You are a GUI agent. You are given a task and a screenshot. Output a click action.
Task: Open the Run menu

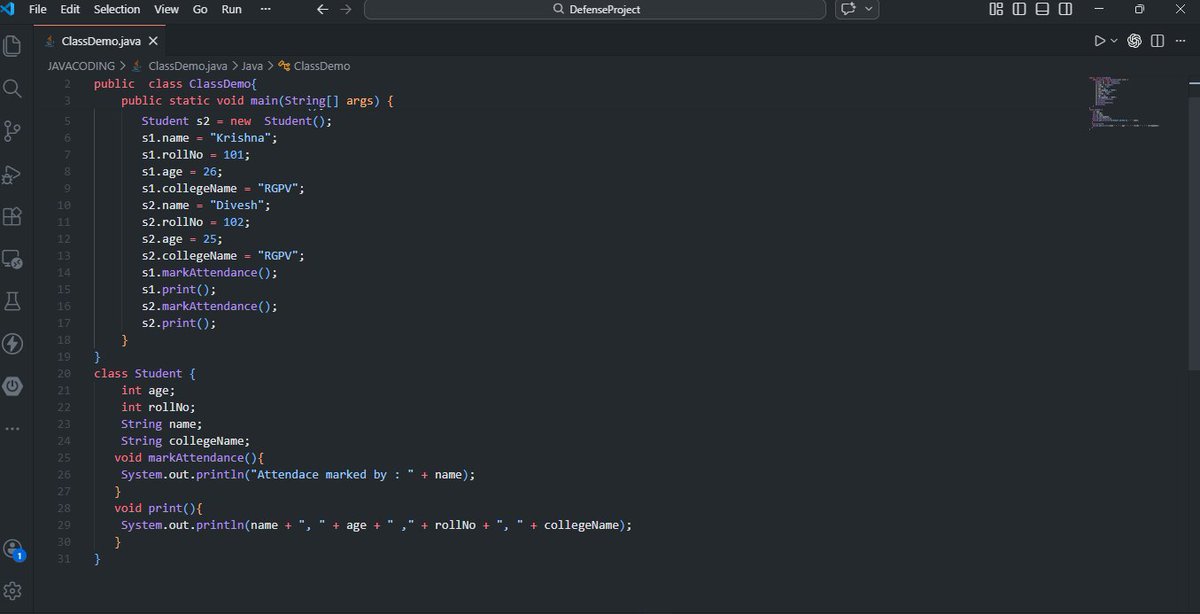[x=231, y=9]
